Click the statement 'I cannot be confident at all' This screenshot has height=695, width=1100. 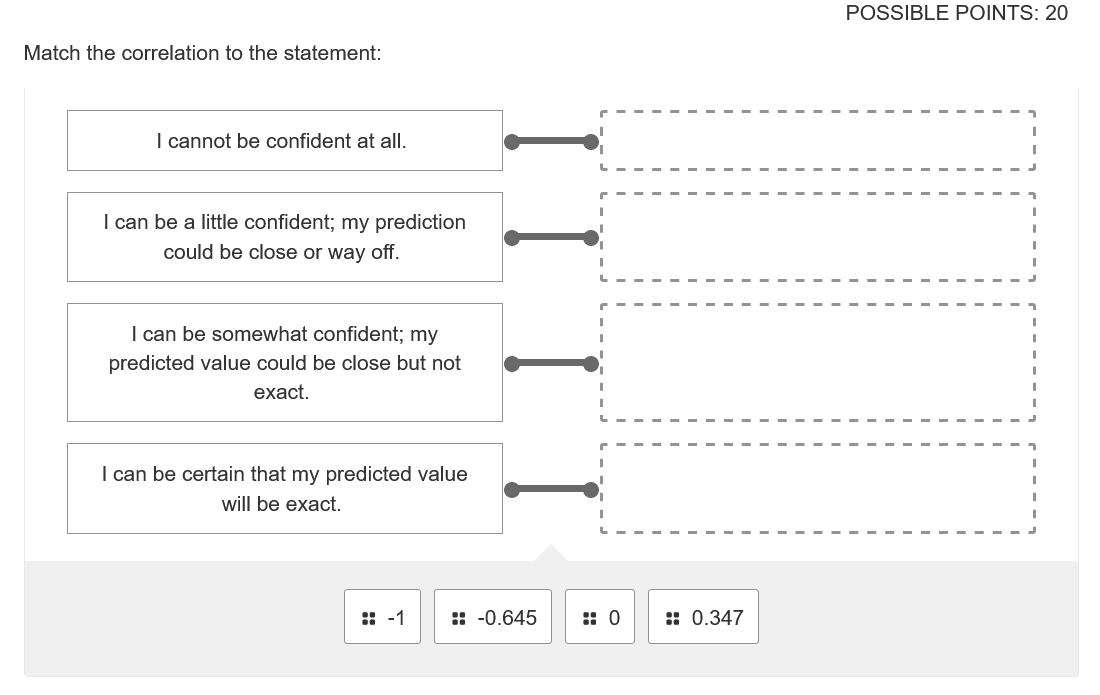click(x=285, y=140)
